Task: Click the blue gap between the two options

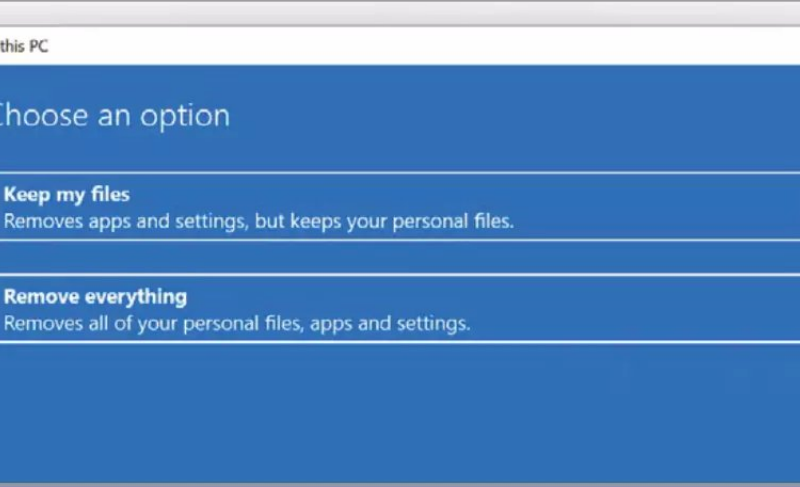Action: 400,258
